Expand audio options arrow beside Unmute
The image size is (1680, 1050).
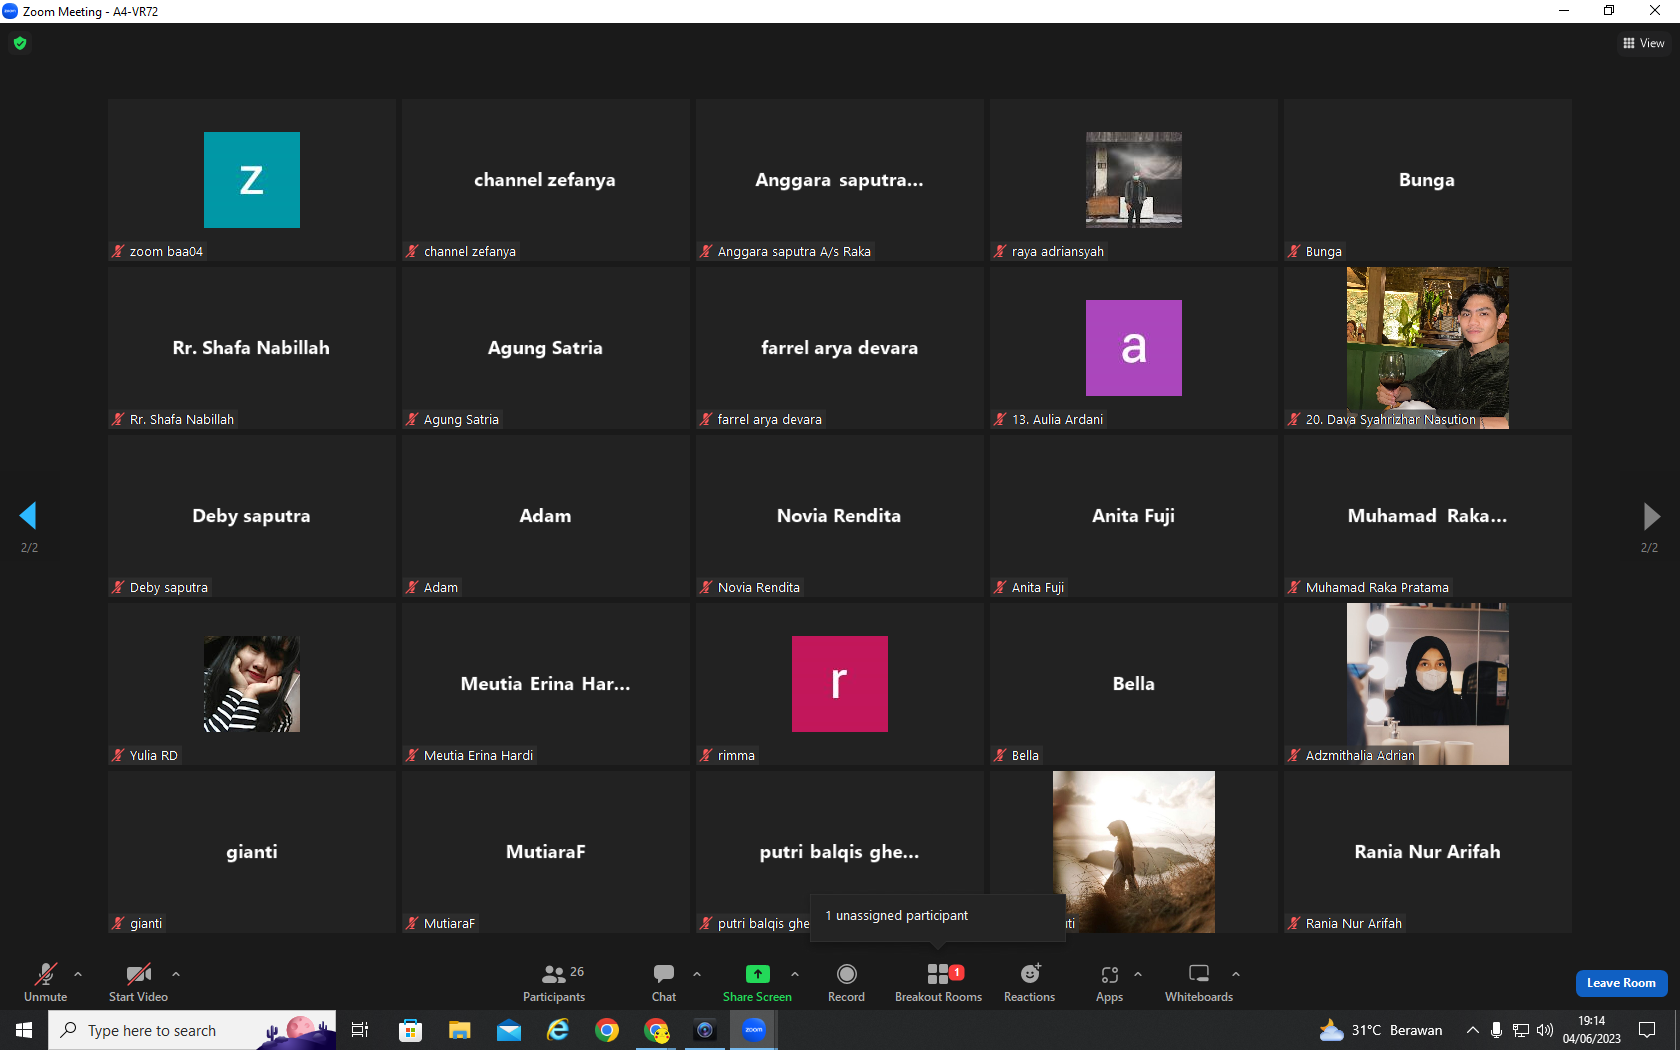[x=78, y=973]
